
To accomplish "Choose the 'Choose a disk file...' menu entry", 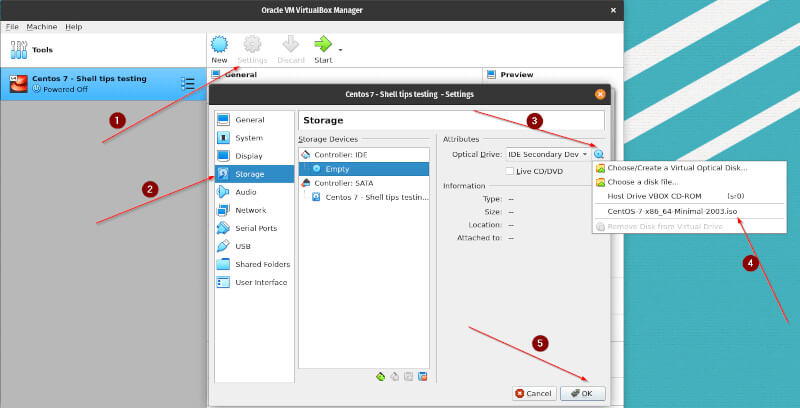I will point(689,182).
